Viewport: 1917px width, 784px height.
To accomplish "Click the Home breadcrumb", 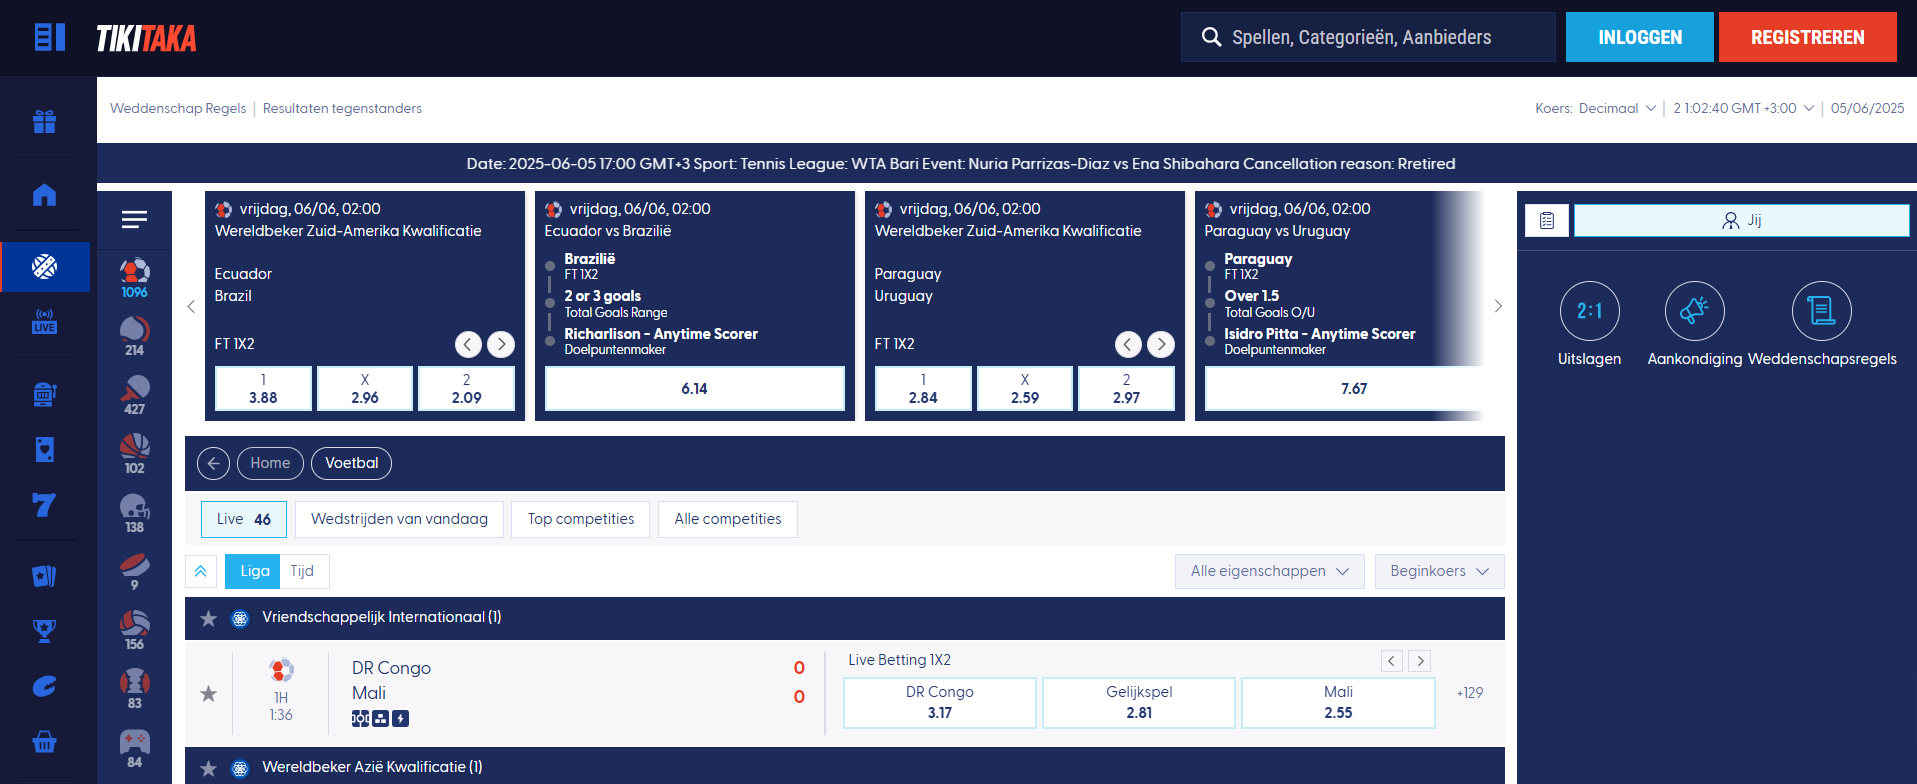I will click(x=270, y=463).
